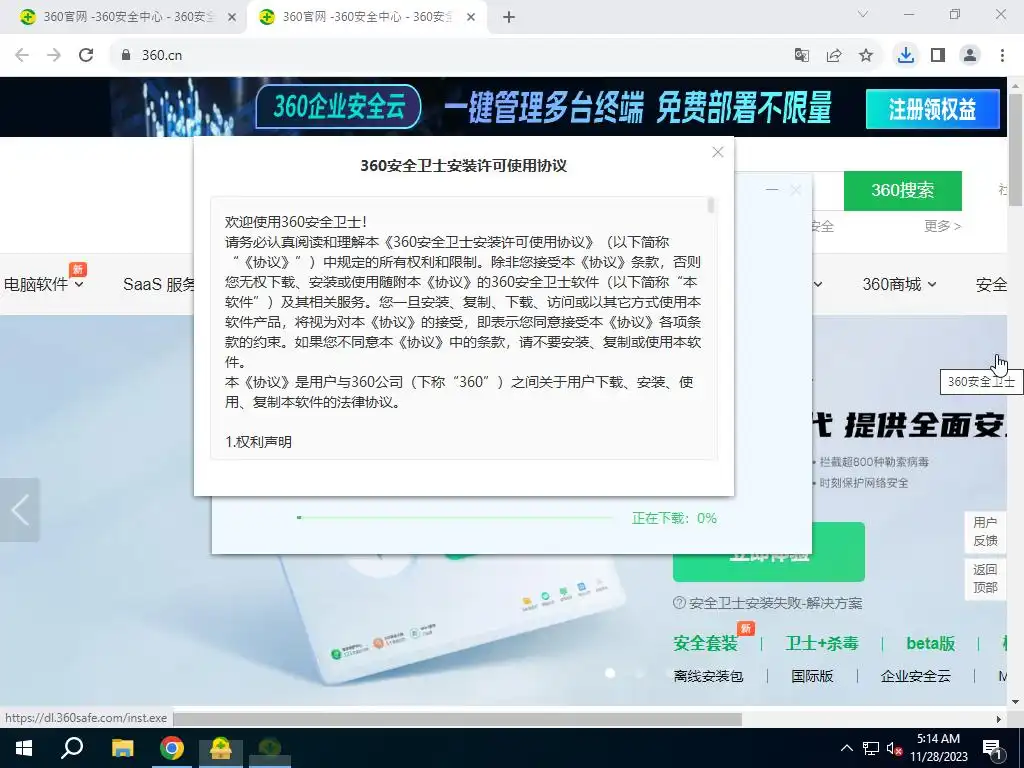The height and width of the screenshot is (768, 1024).
Task: Toggle Chrome side panel icon
Action: pyautogui.click(x=938, y=56)
